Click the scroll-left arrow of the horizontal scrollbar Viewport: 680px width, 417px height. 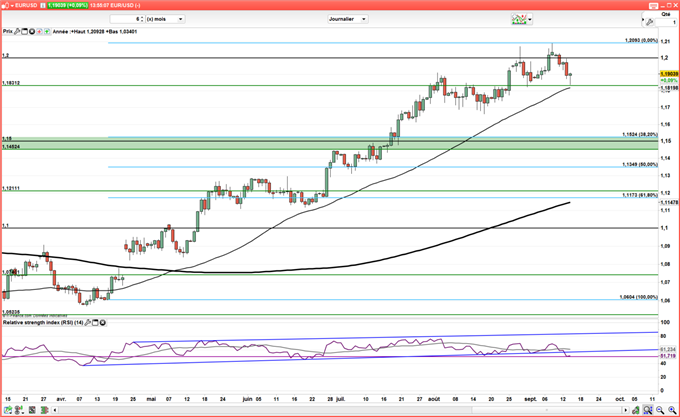[x=55, y=410]
